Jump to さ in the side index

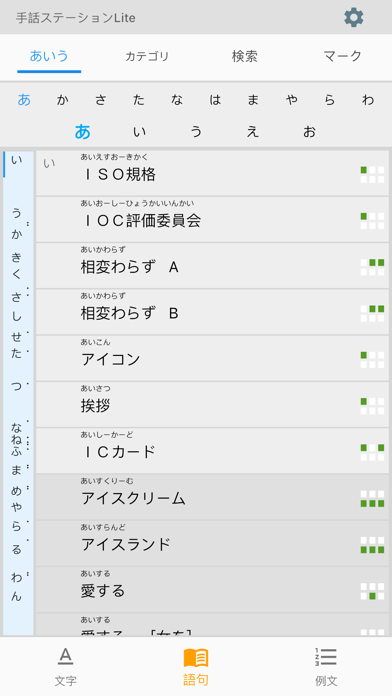click(x=16, y=297)
